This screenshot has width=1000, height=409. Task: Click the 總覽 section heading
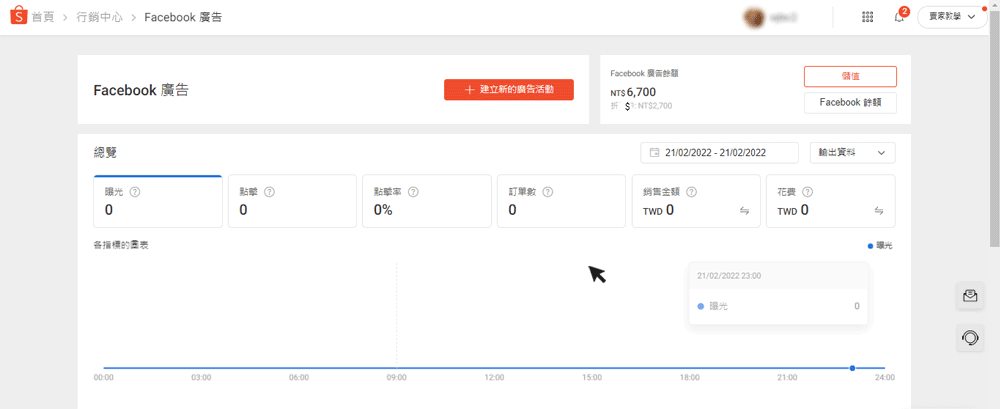click(105, 153)
